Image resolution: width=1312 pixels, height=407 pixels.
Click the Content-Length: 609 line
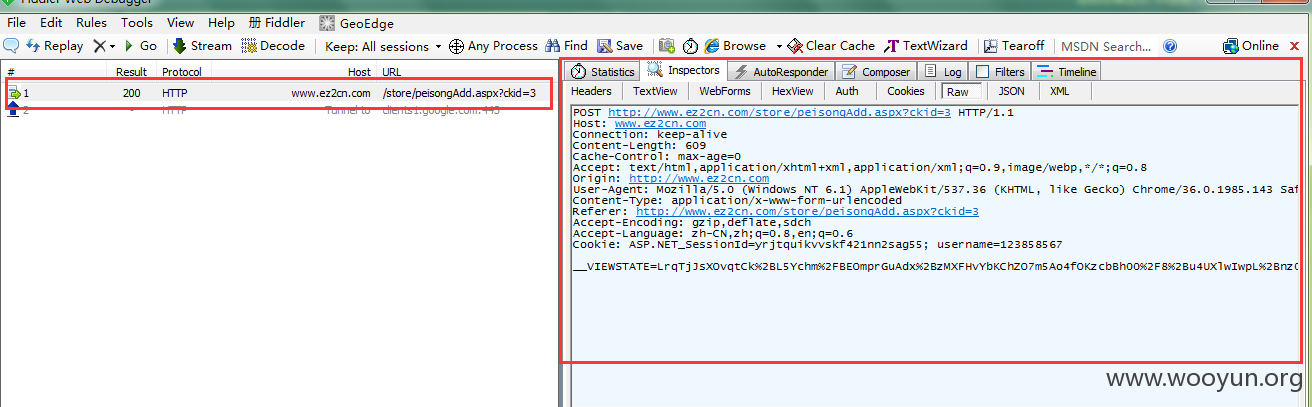tap(639, 145)
